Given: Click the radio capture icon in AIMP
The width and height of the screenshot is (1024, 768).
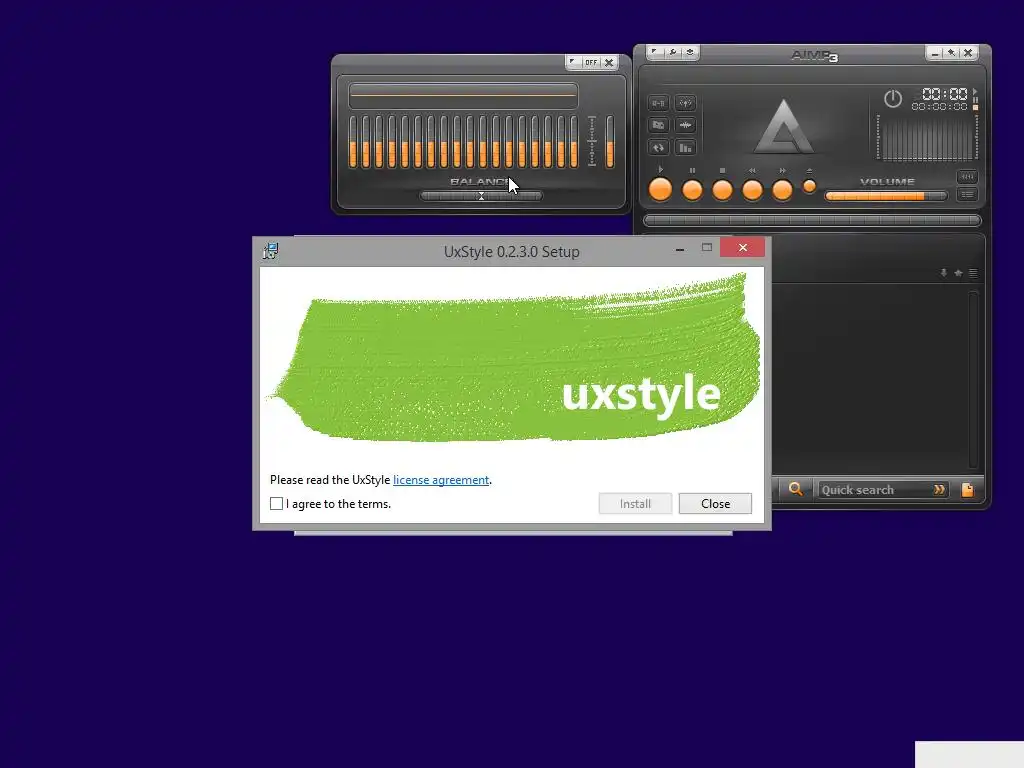Looking at the screenshot, I should 685,103.
